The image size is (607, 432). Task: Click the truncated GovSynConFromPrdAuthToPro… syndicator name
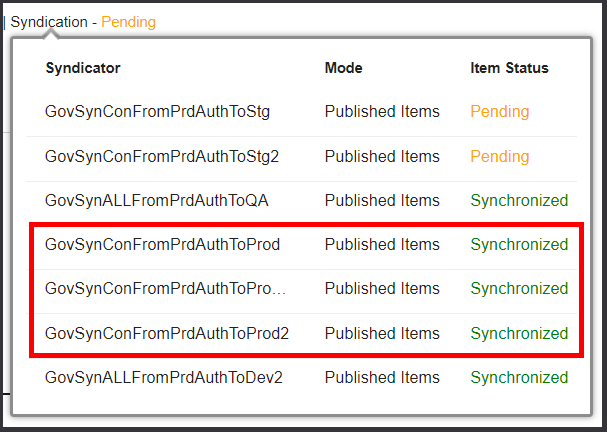tap(166, 288)
